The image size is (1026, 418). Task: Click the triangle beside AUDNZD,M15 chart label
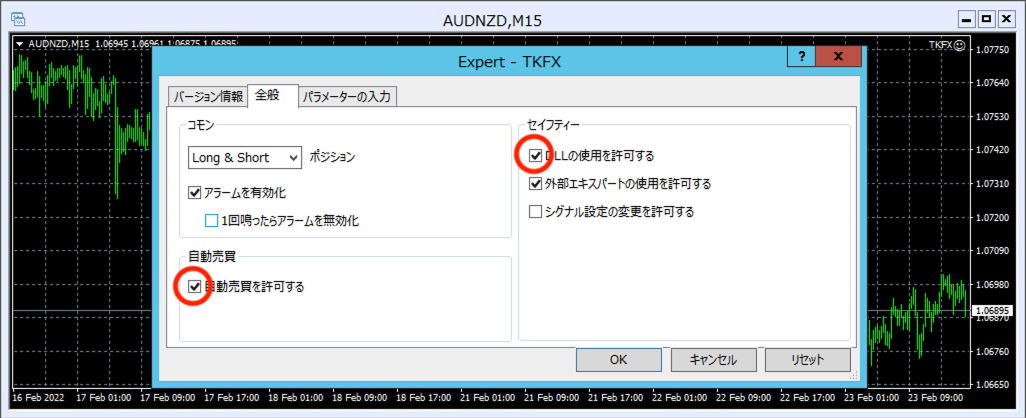(20, 44)
